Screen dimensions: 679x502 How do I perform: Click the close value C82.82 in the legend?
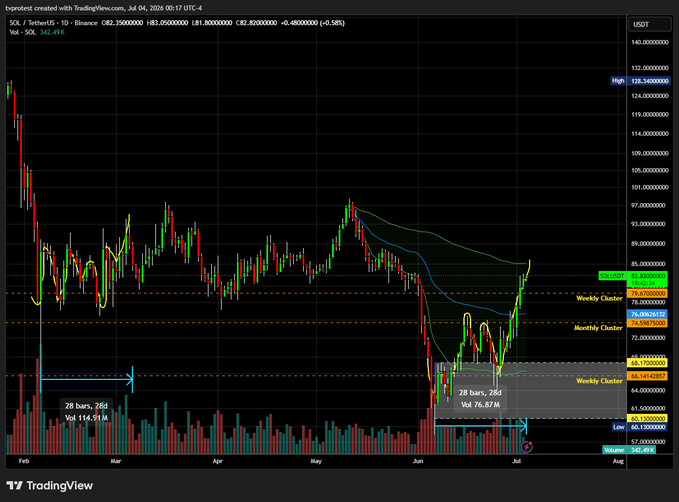tap(256, 23)
